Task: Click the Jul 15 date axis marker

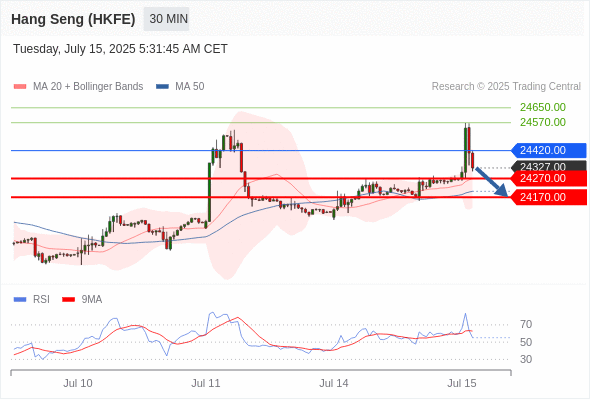Action: (462, 383)
